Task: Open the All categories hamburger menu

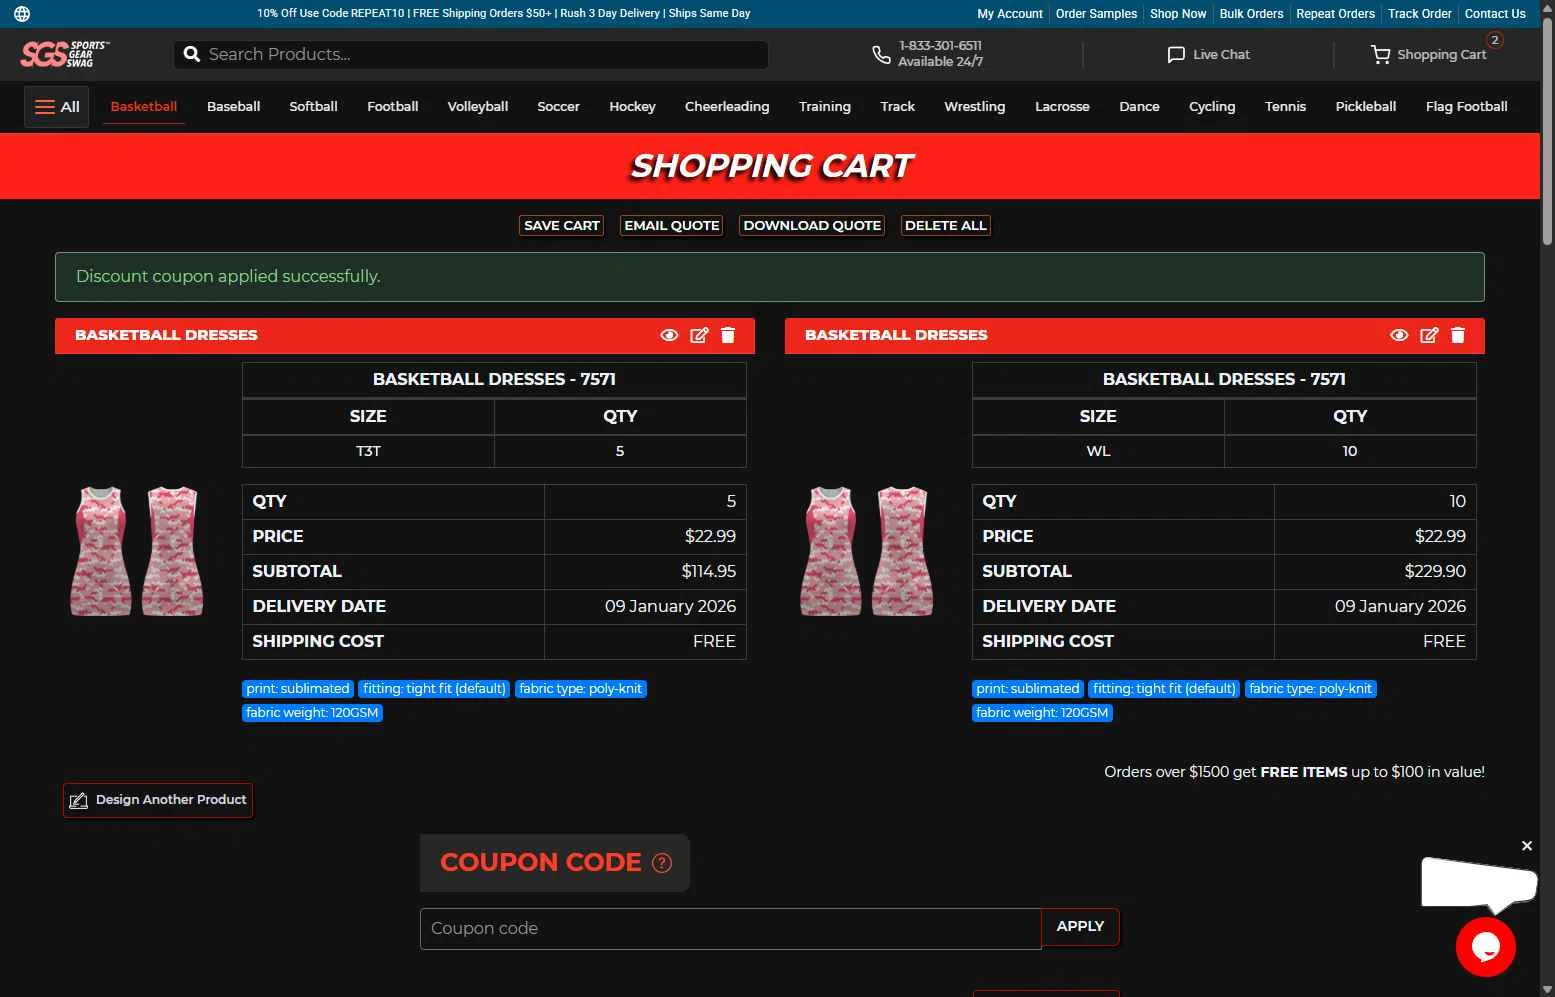Action: tap(57, 107)
